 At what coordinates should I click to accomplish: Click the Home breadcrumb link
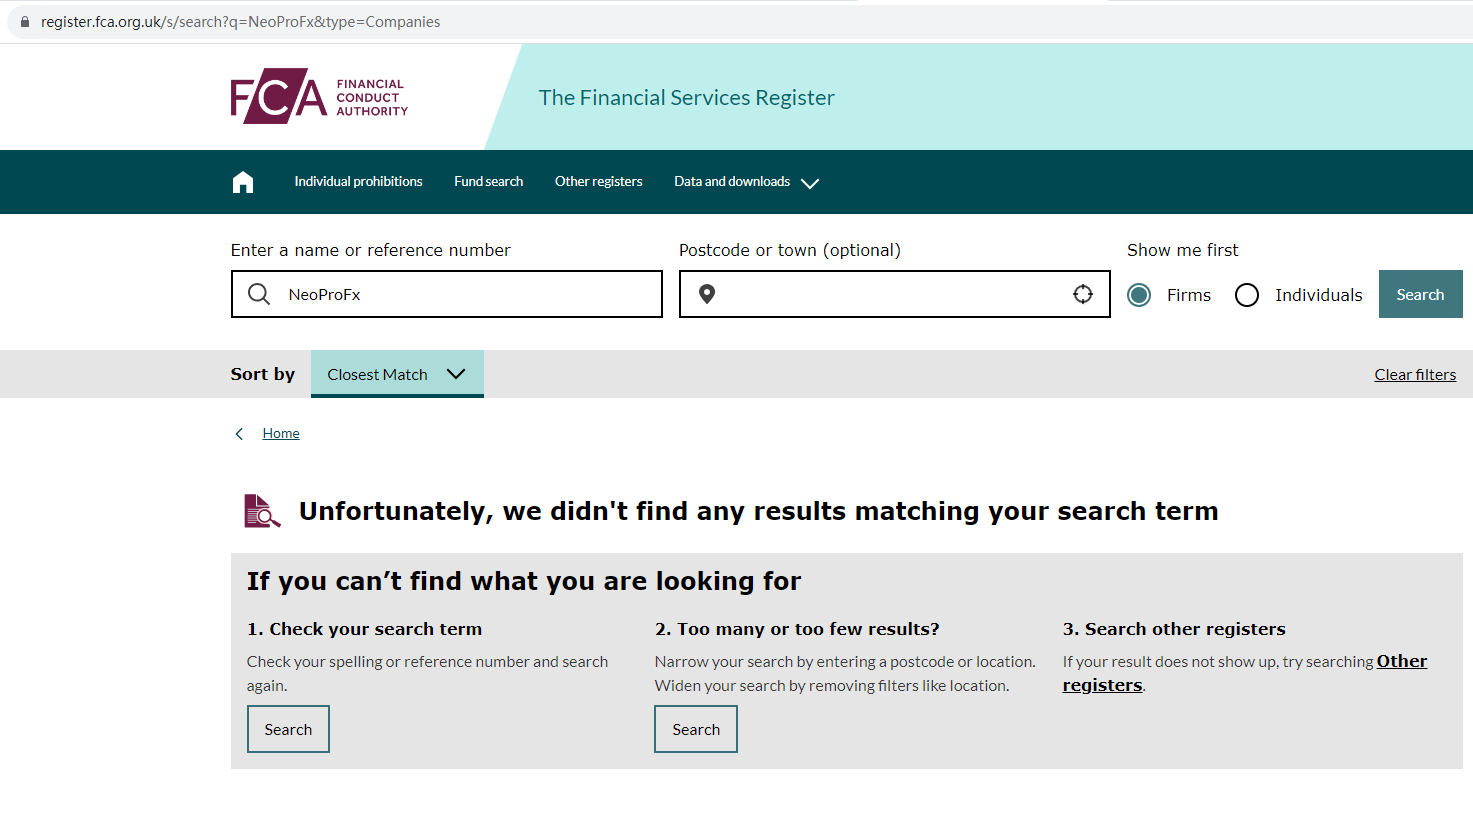pos(281,434)
